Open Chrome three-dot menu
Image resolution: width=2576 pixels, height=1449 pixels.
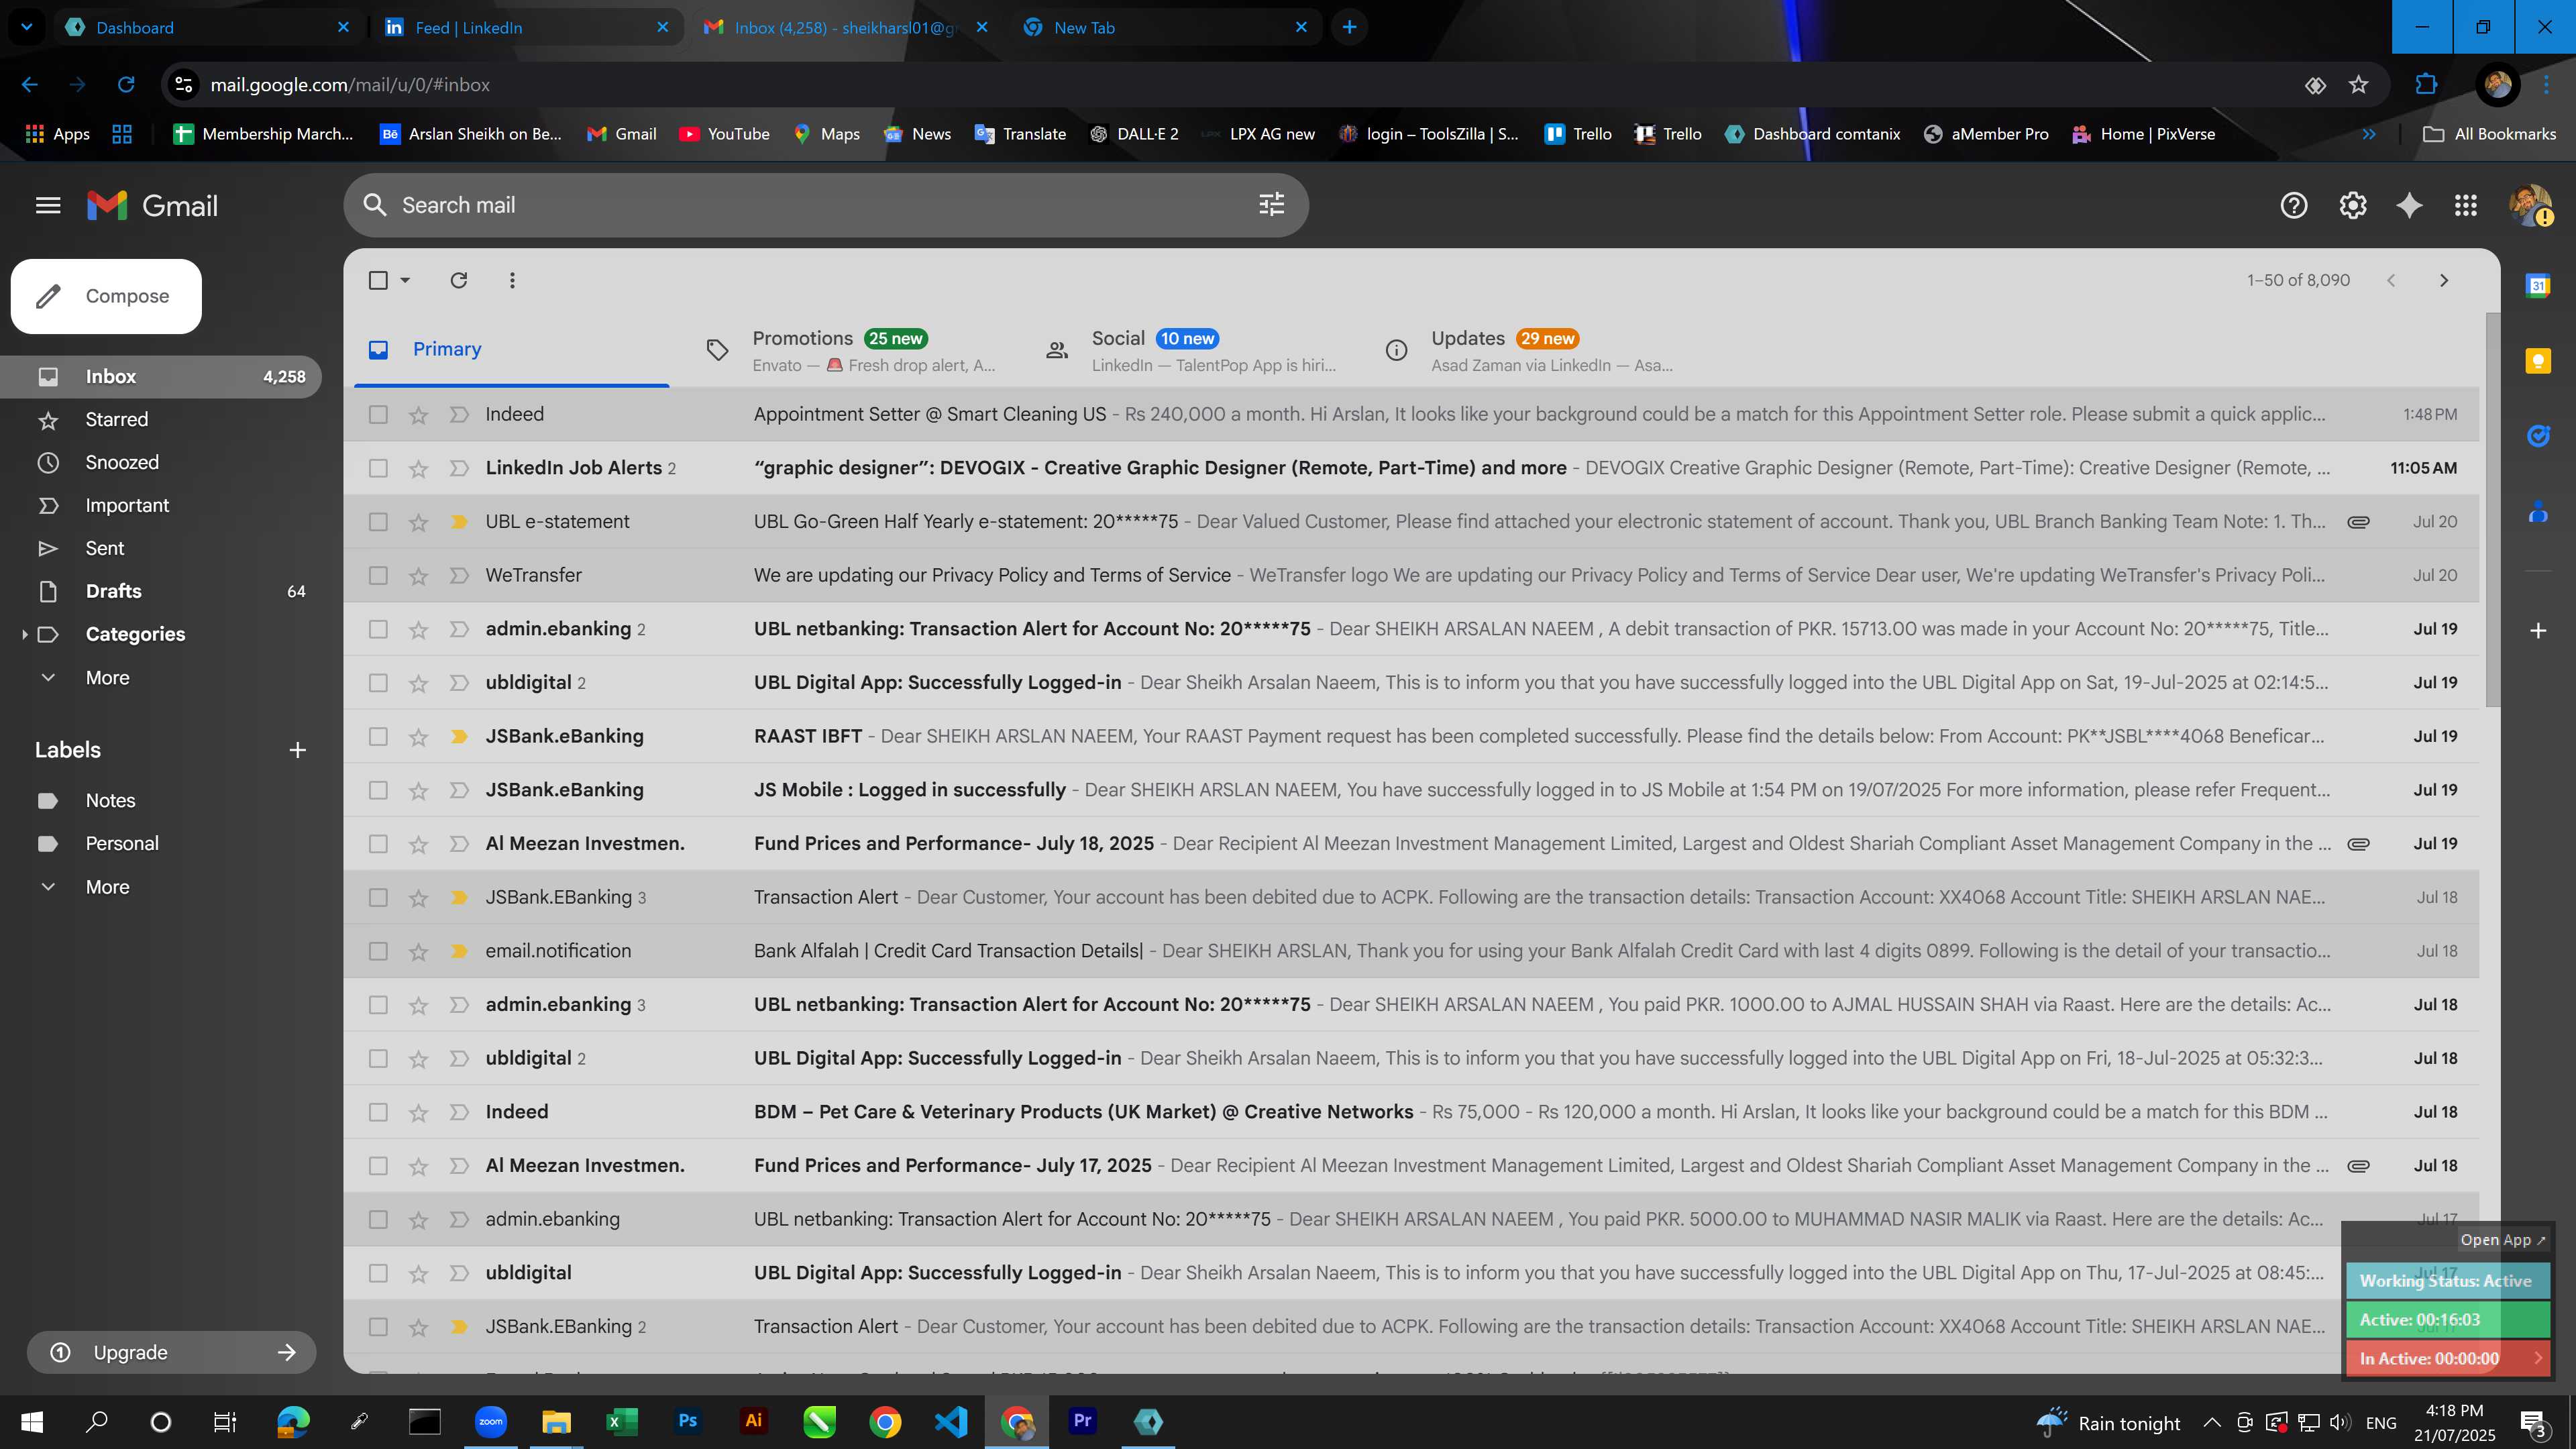(x=2546, y=85)
